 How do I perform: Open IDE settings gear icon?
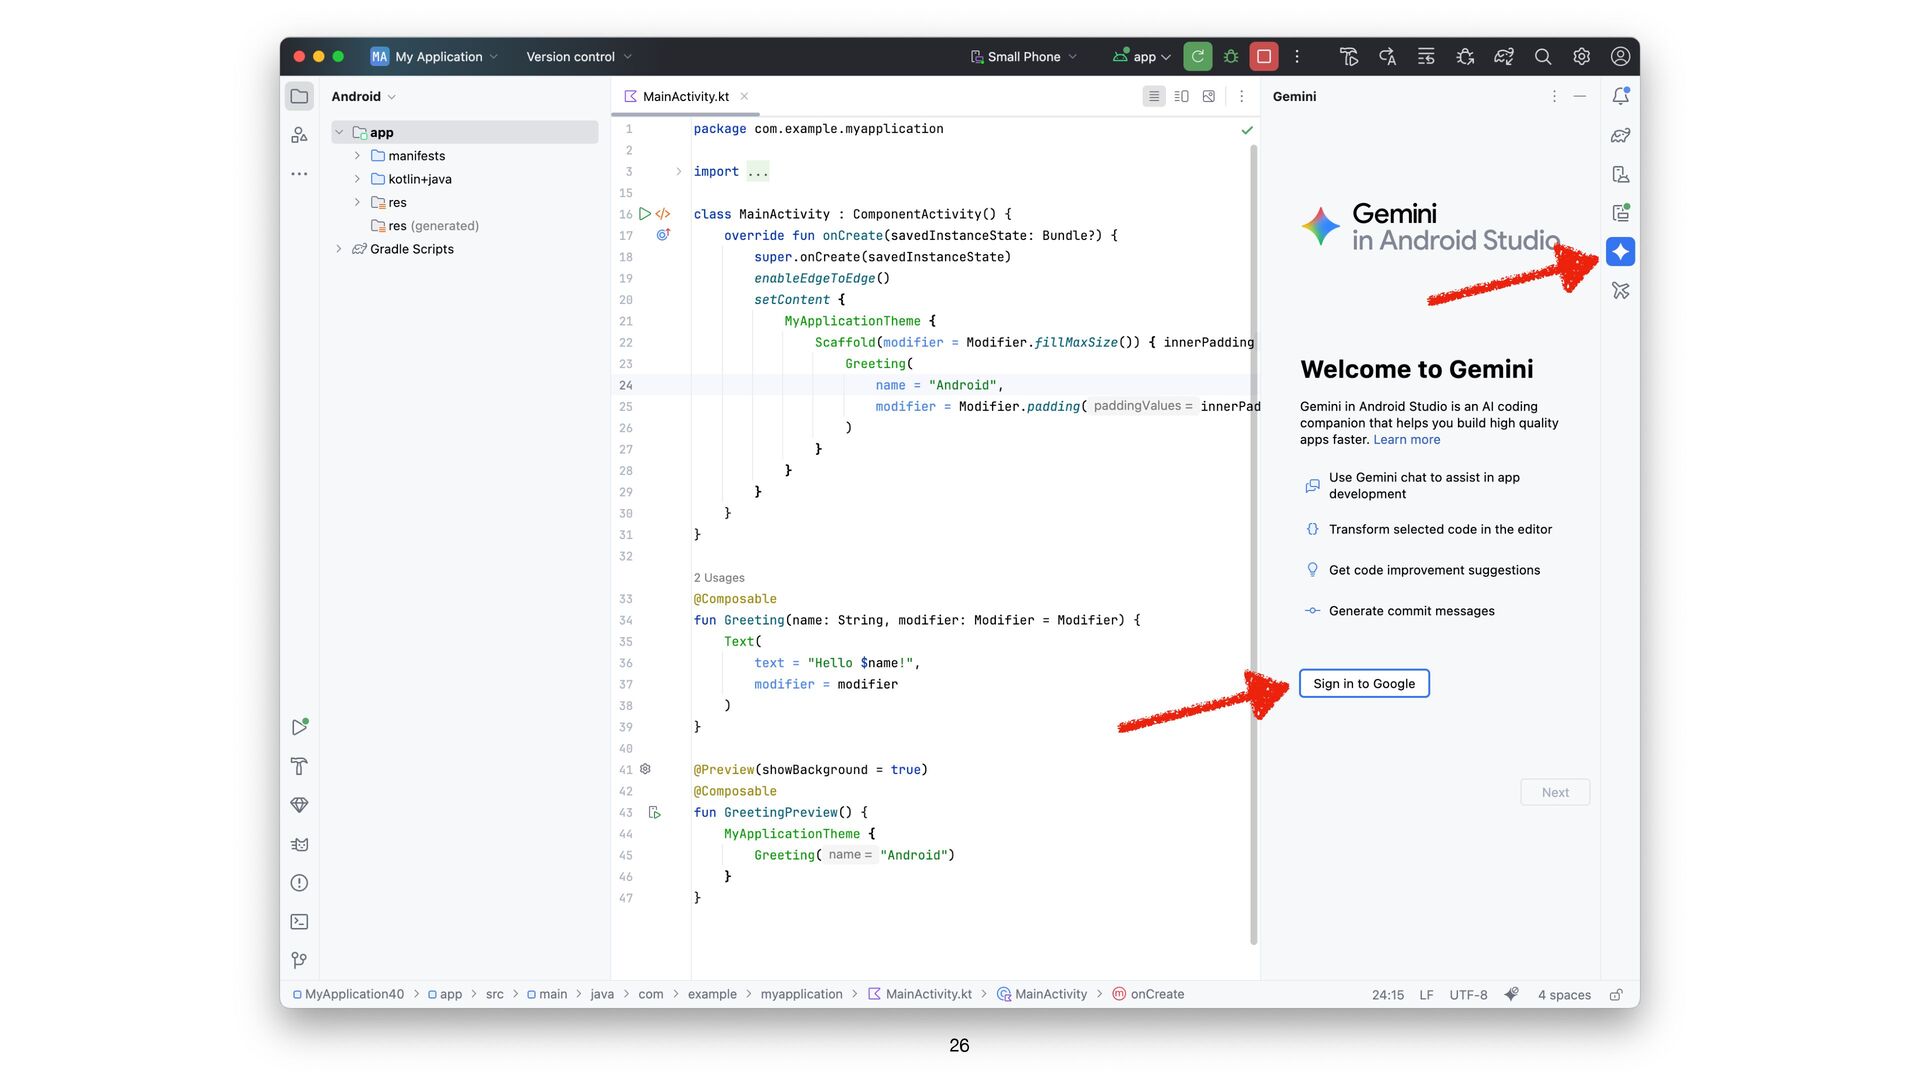(1581, 57)
